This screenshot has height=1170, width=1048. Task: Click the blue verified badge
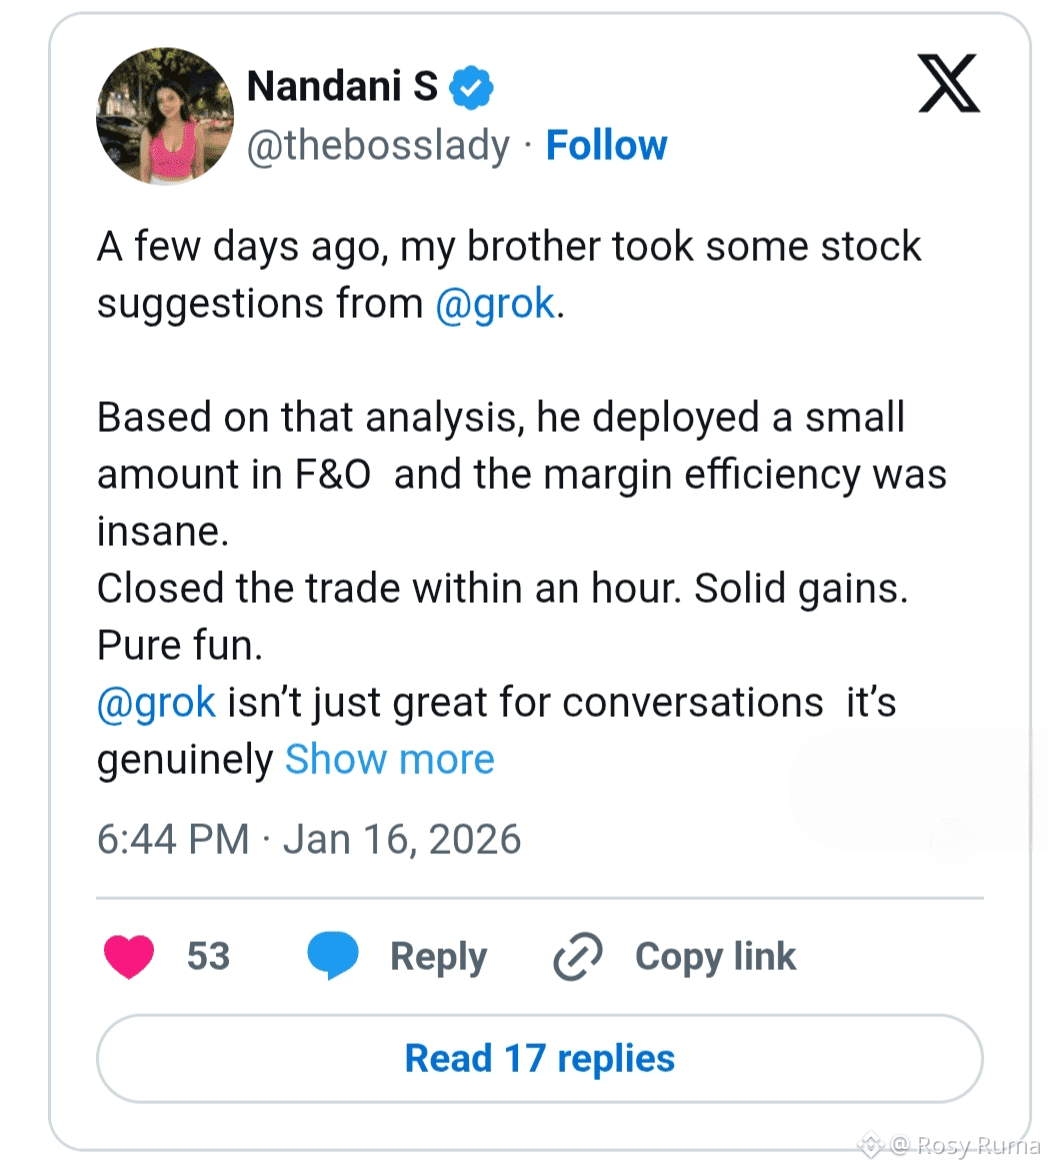(472, 88)
